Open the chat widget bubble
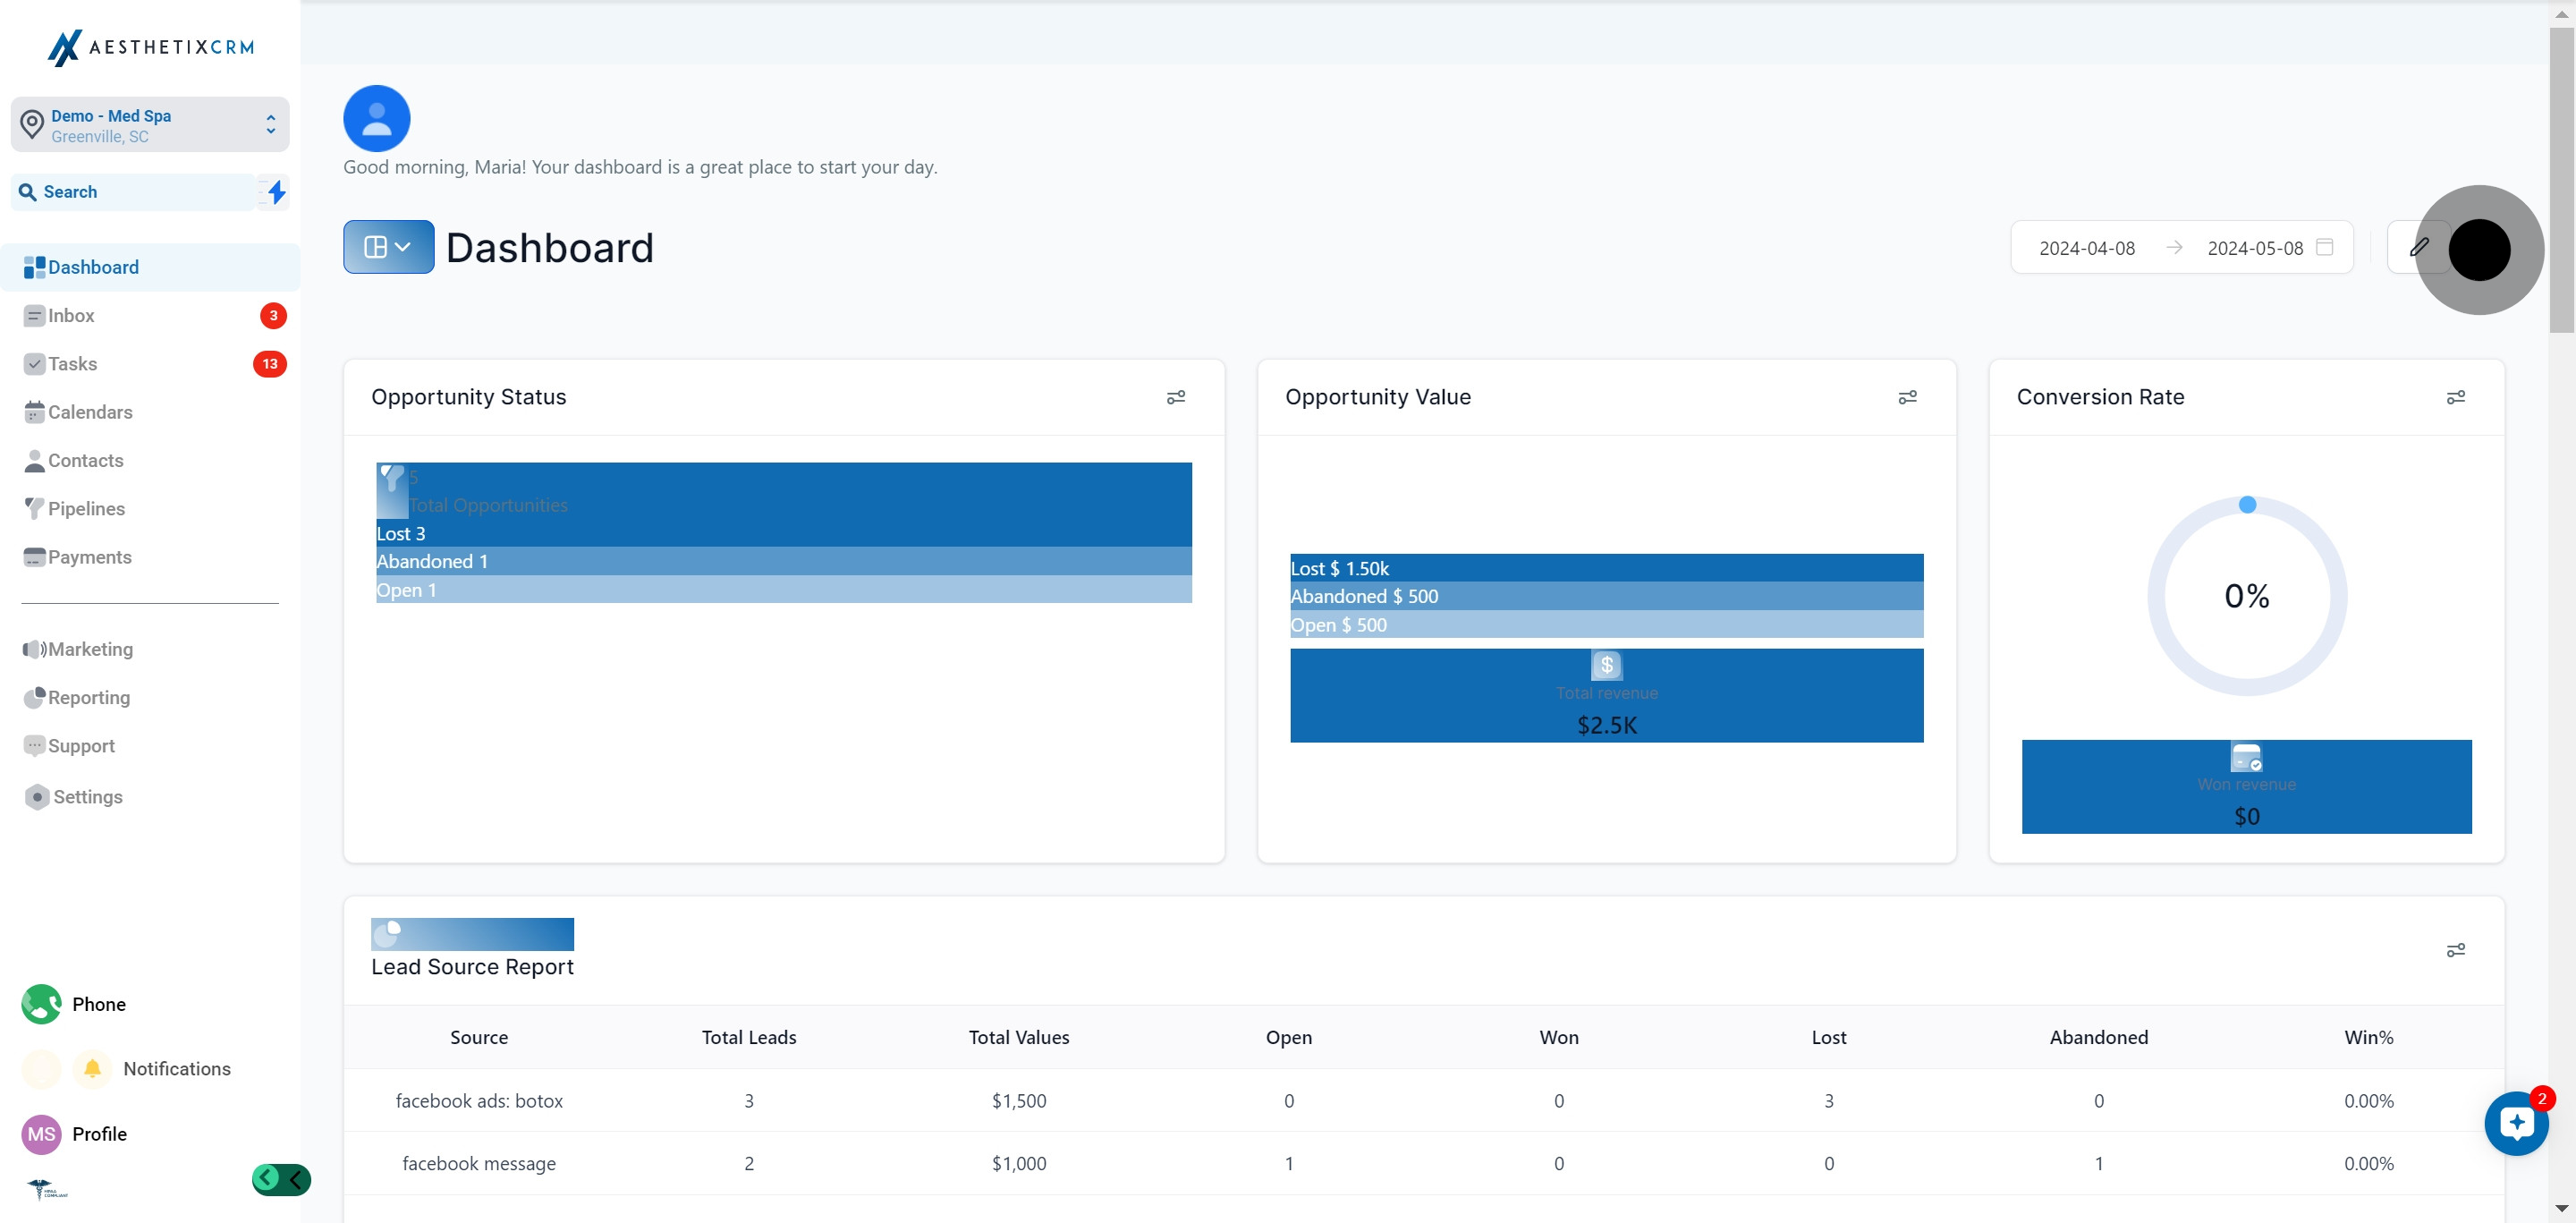The height and width of the screenshot is (1223, 2576). 2516,1123
